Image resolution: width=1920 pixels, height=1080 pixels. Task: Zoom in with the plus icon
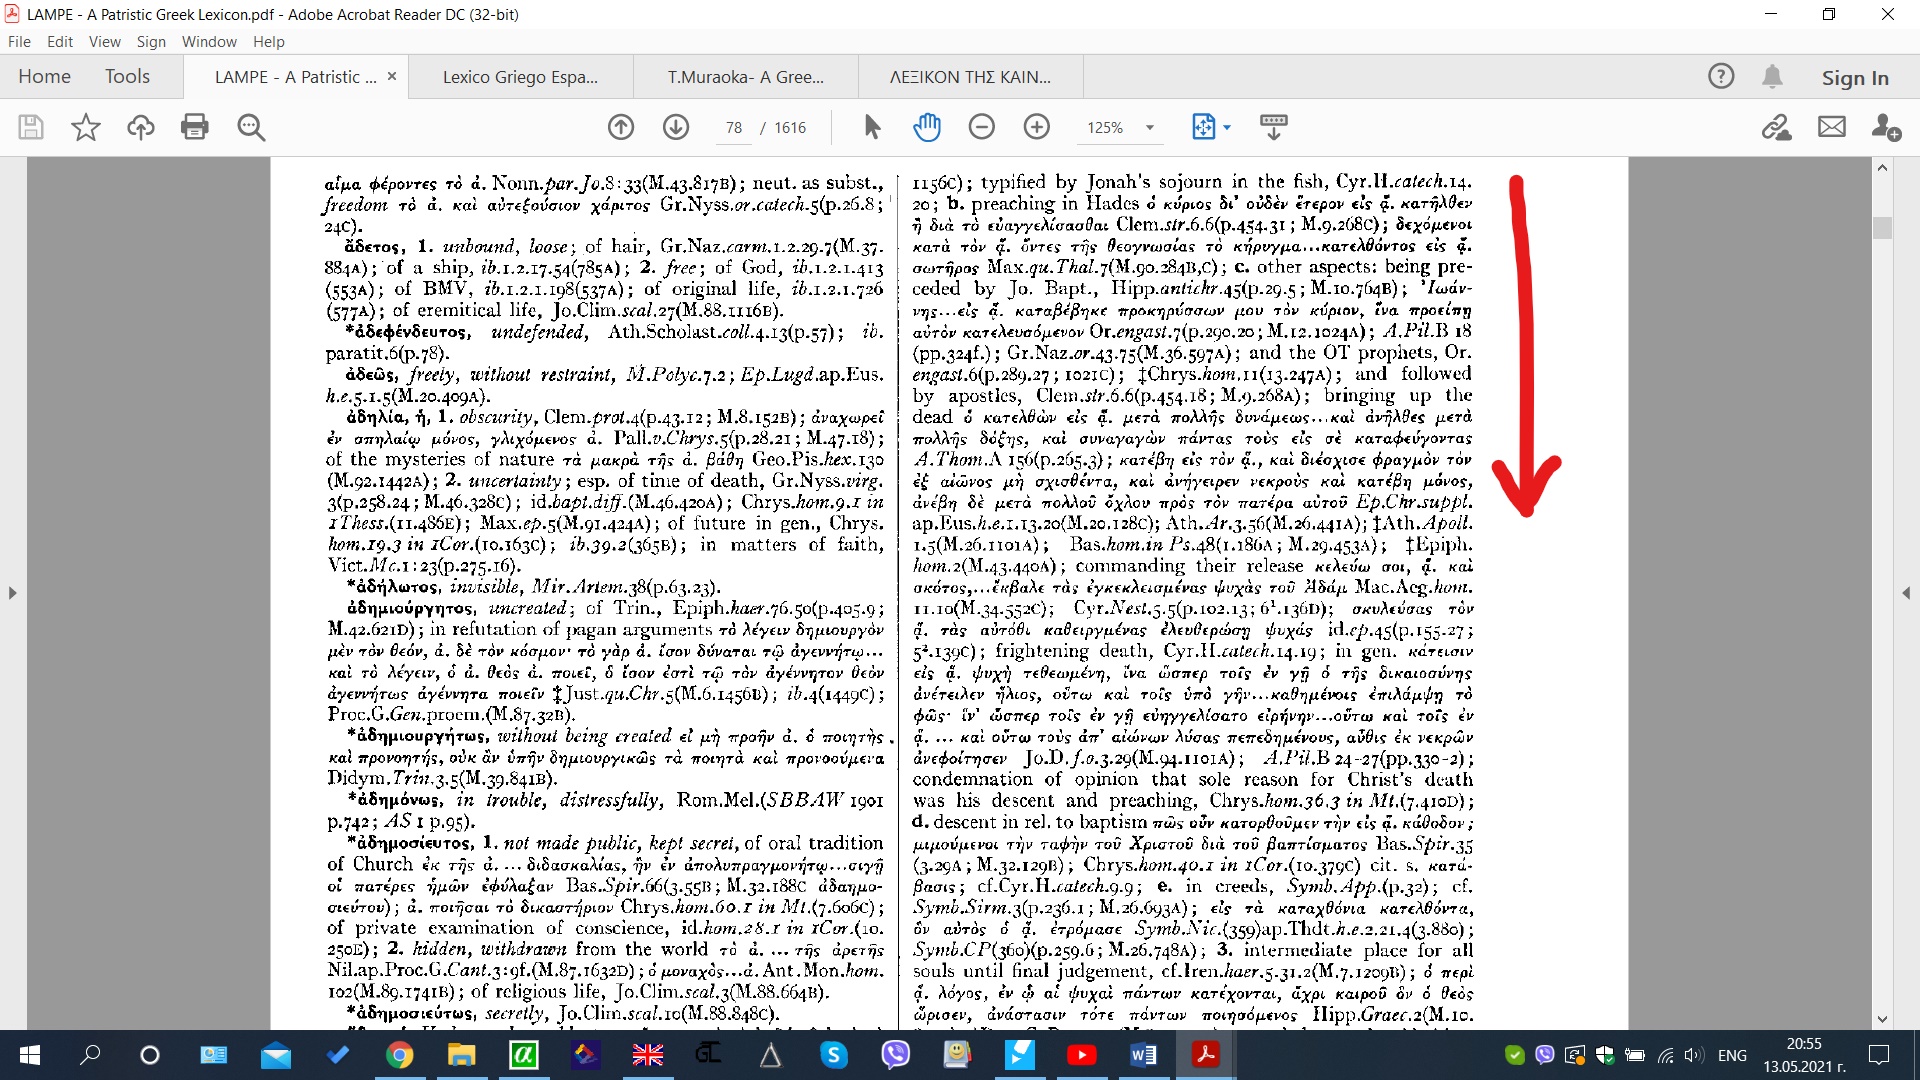pos(1037,127)
